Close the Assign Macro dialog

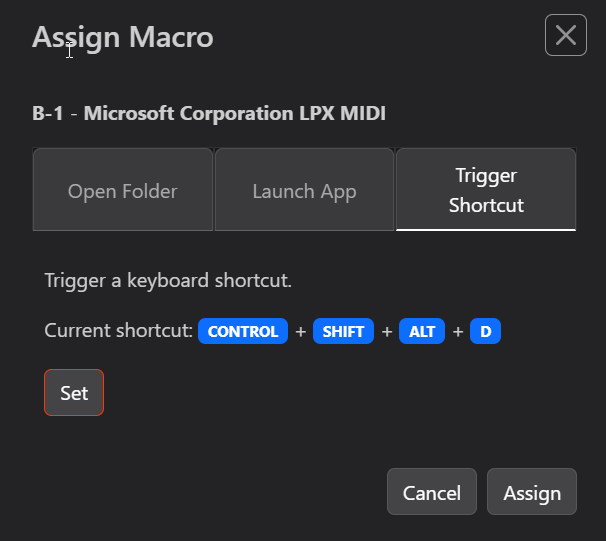pyautogui.click(x=565, y=36)
